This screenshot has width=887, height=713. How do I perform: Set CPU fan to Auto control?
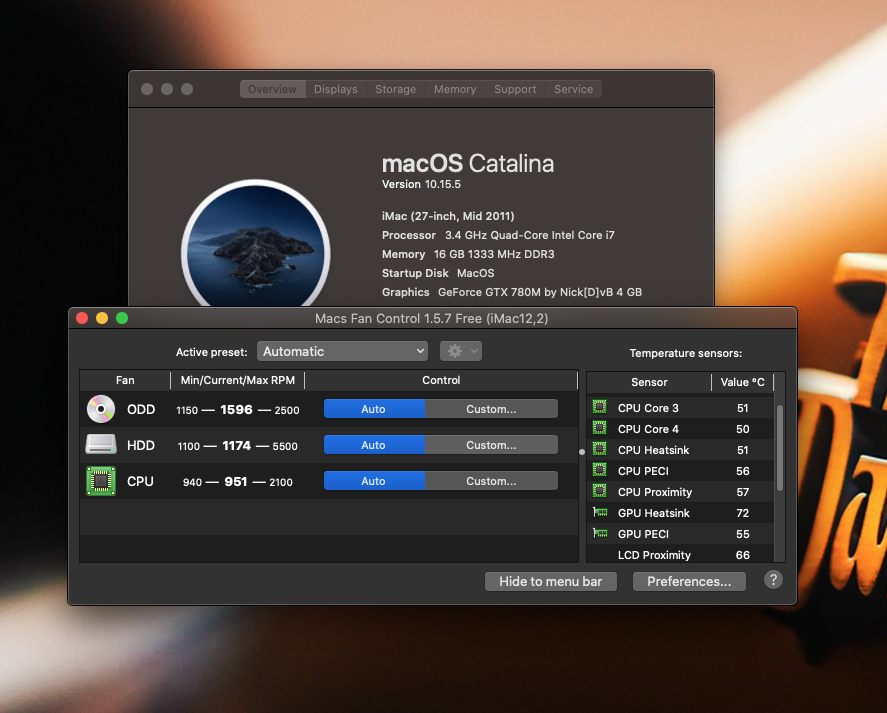(374, 481)
